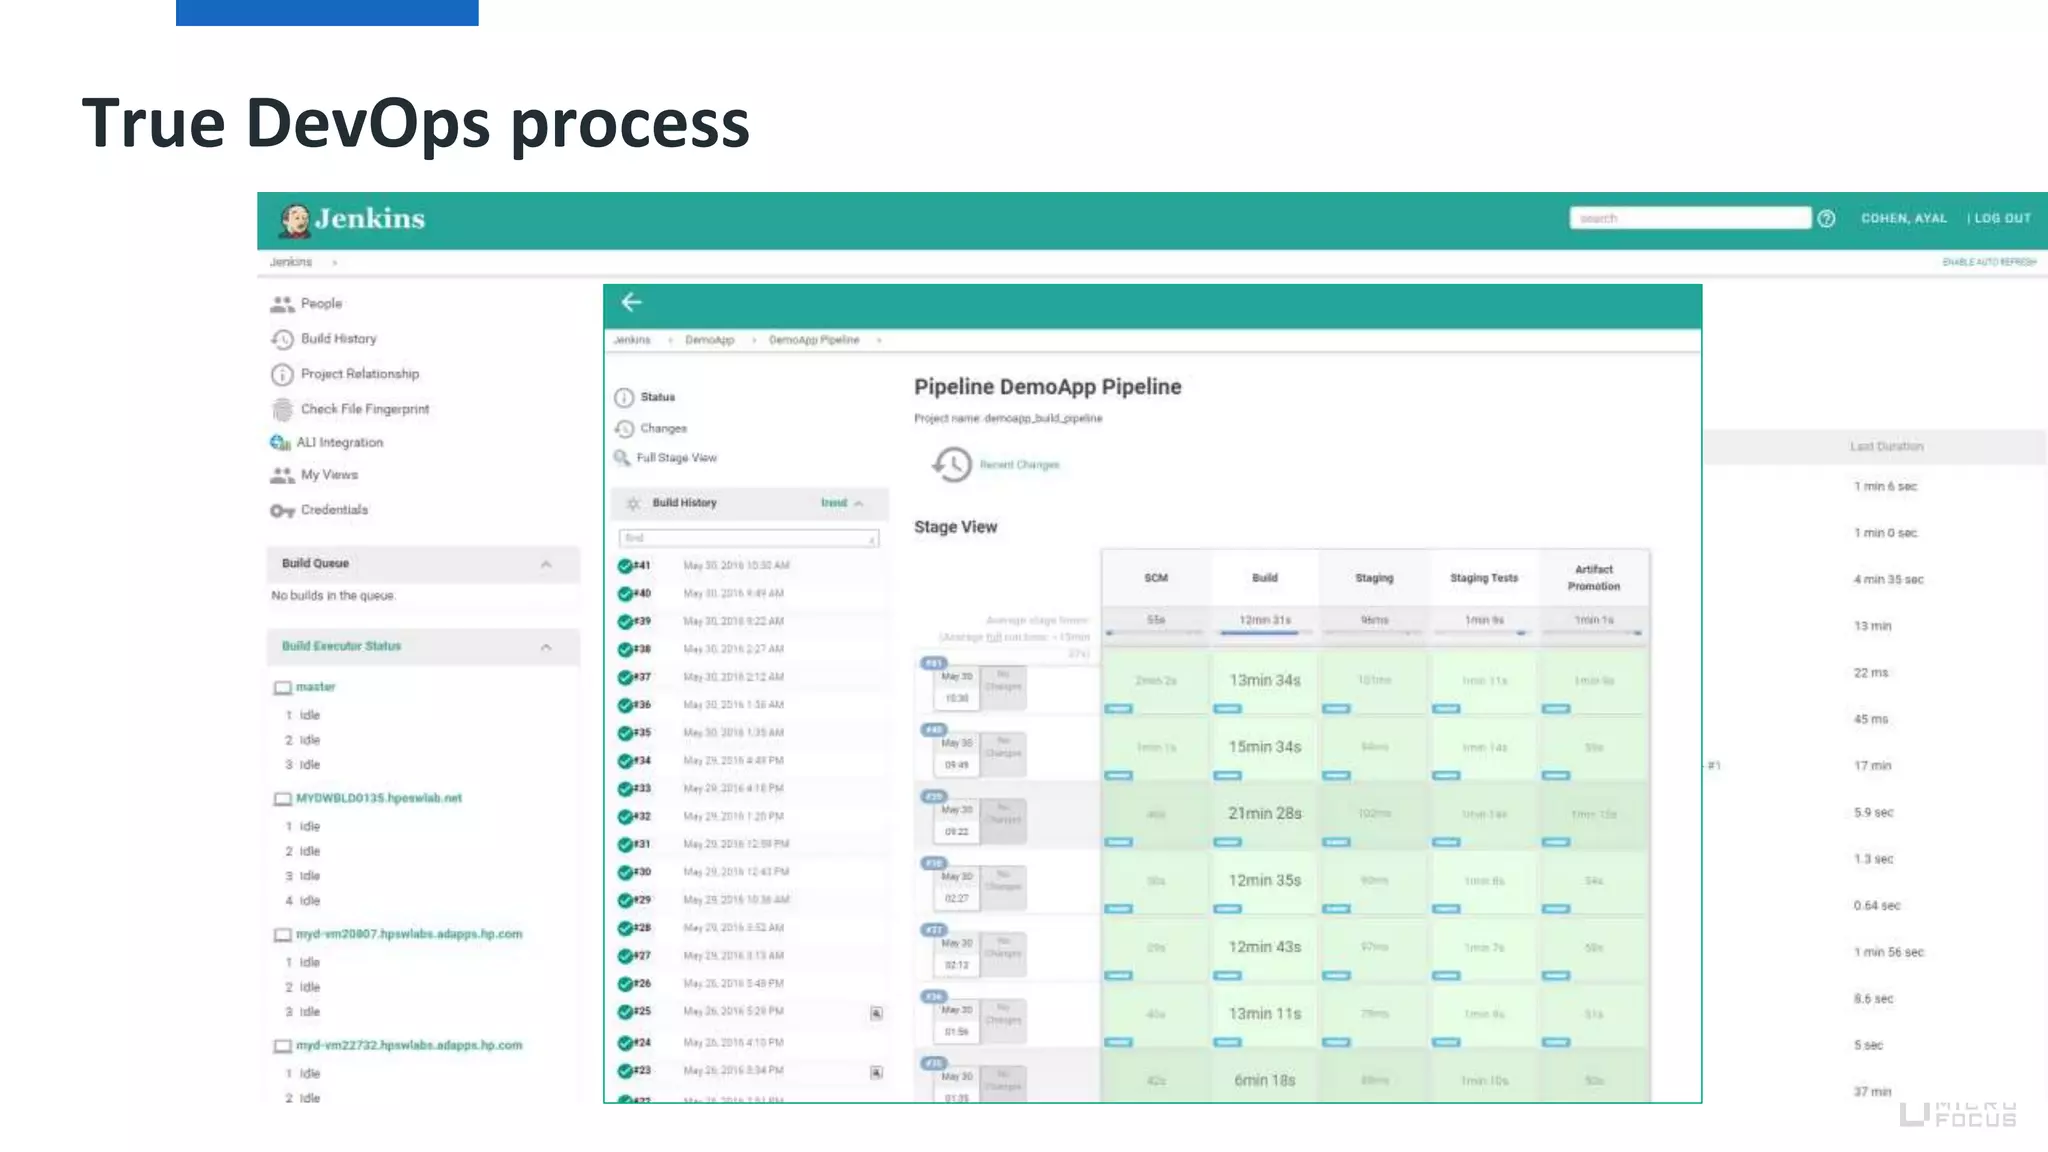This screenshot has height=1152, width=2048.
Task: Click the DemoApp breadcrumb item
Action: [709, 340]
